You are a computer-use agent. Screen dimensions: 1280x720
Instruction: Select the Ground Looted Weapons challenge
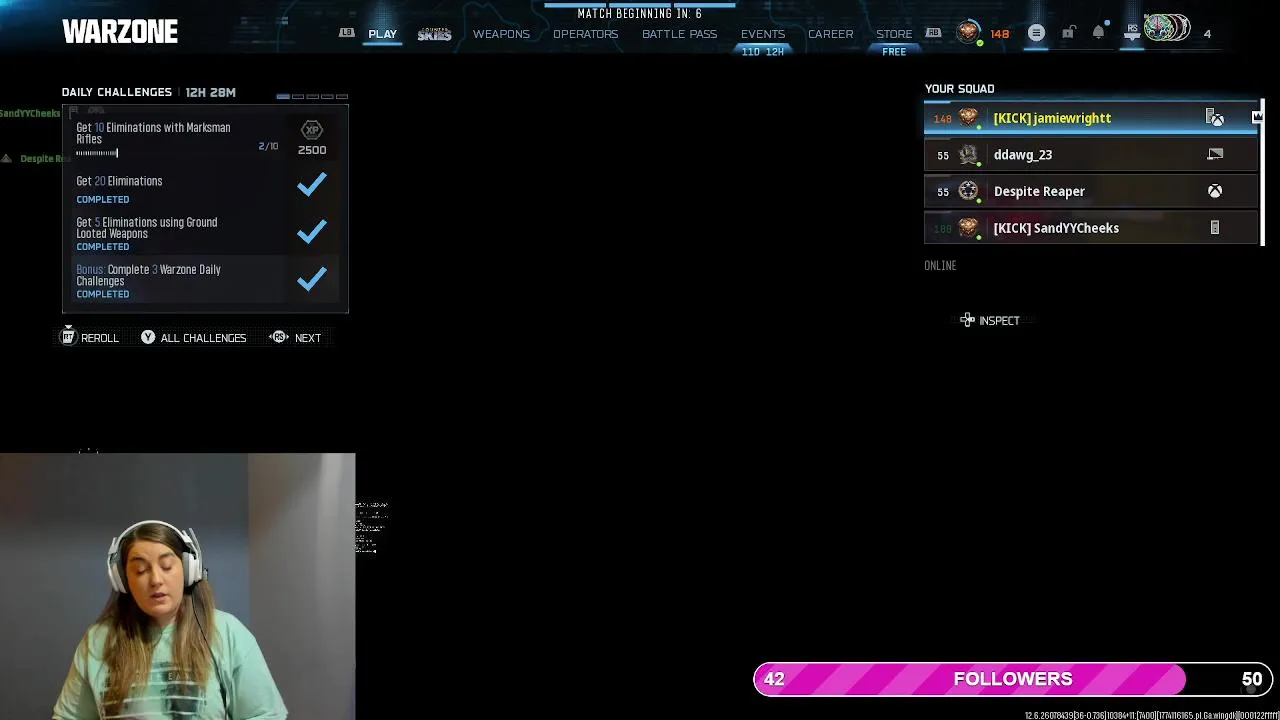(x=205, y=234)
